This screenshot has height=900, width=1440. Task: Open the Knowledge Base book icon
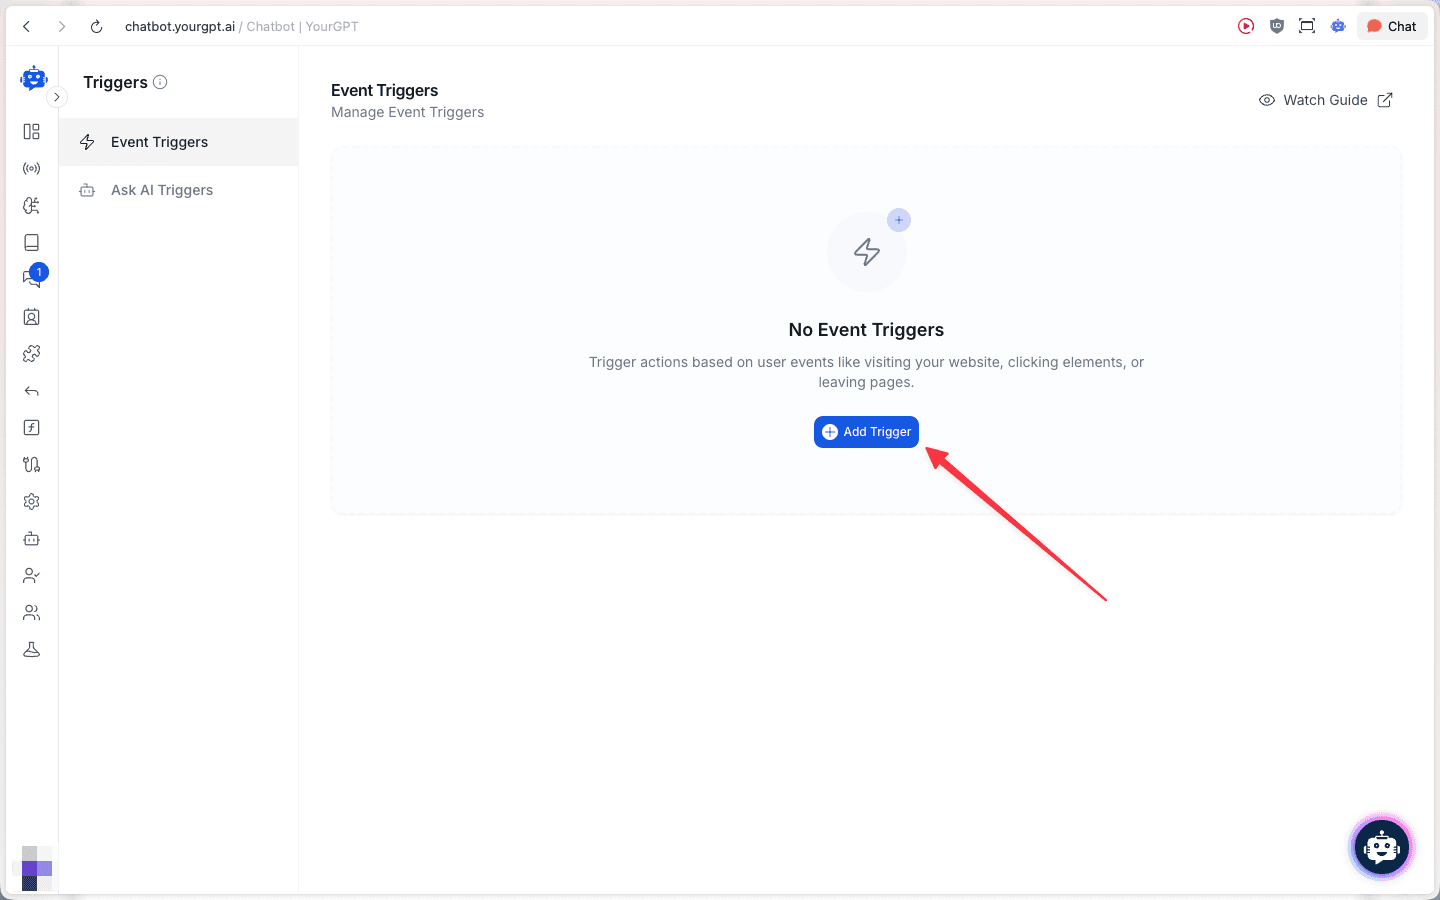point(31,242)
